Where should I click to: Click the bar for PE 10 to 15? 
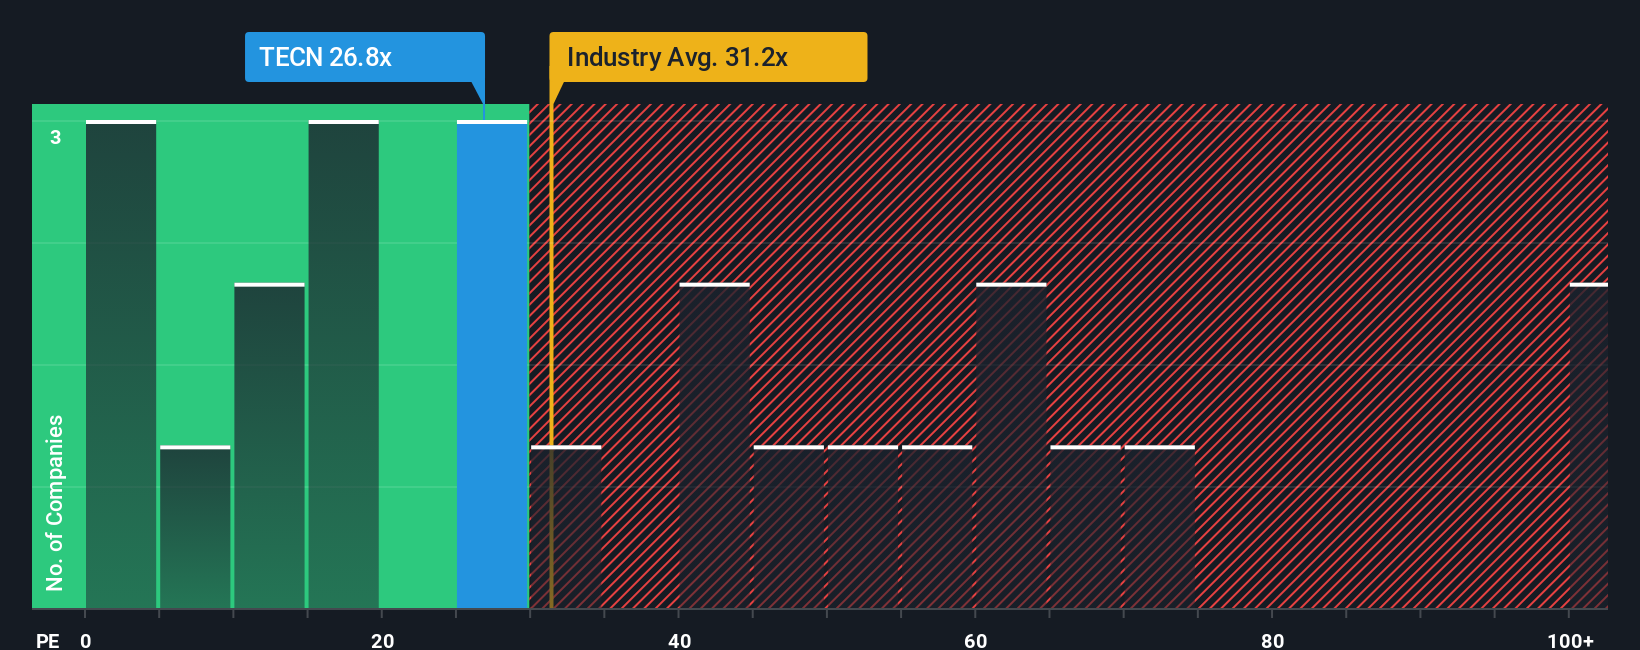[x=269, y=446]
